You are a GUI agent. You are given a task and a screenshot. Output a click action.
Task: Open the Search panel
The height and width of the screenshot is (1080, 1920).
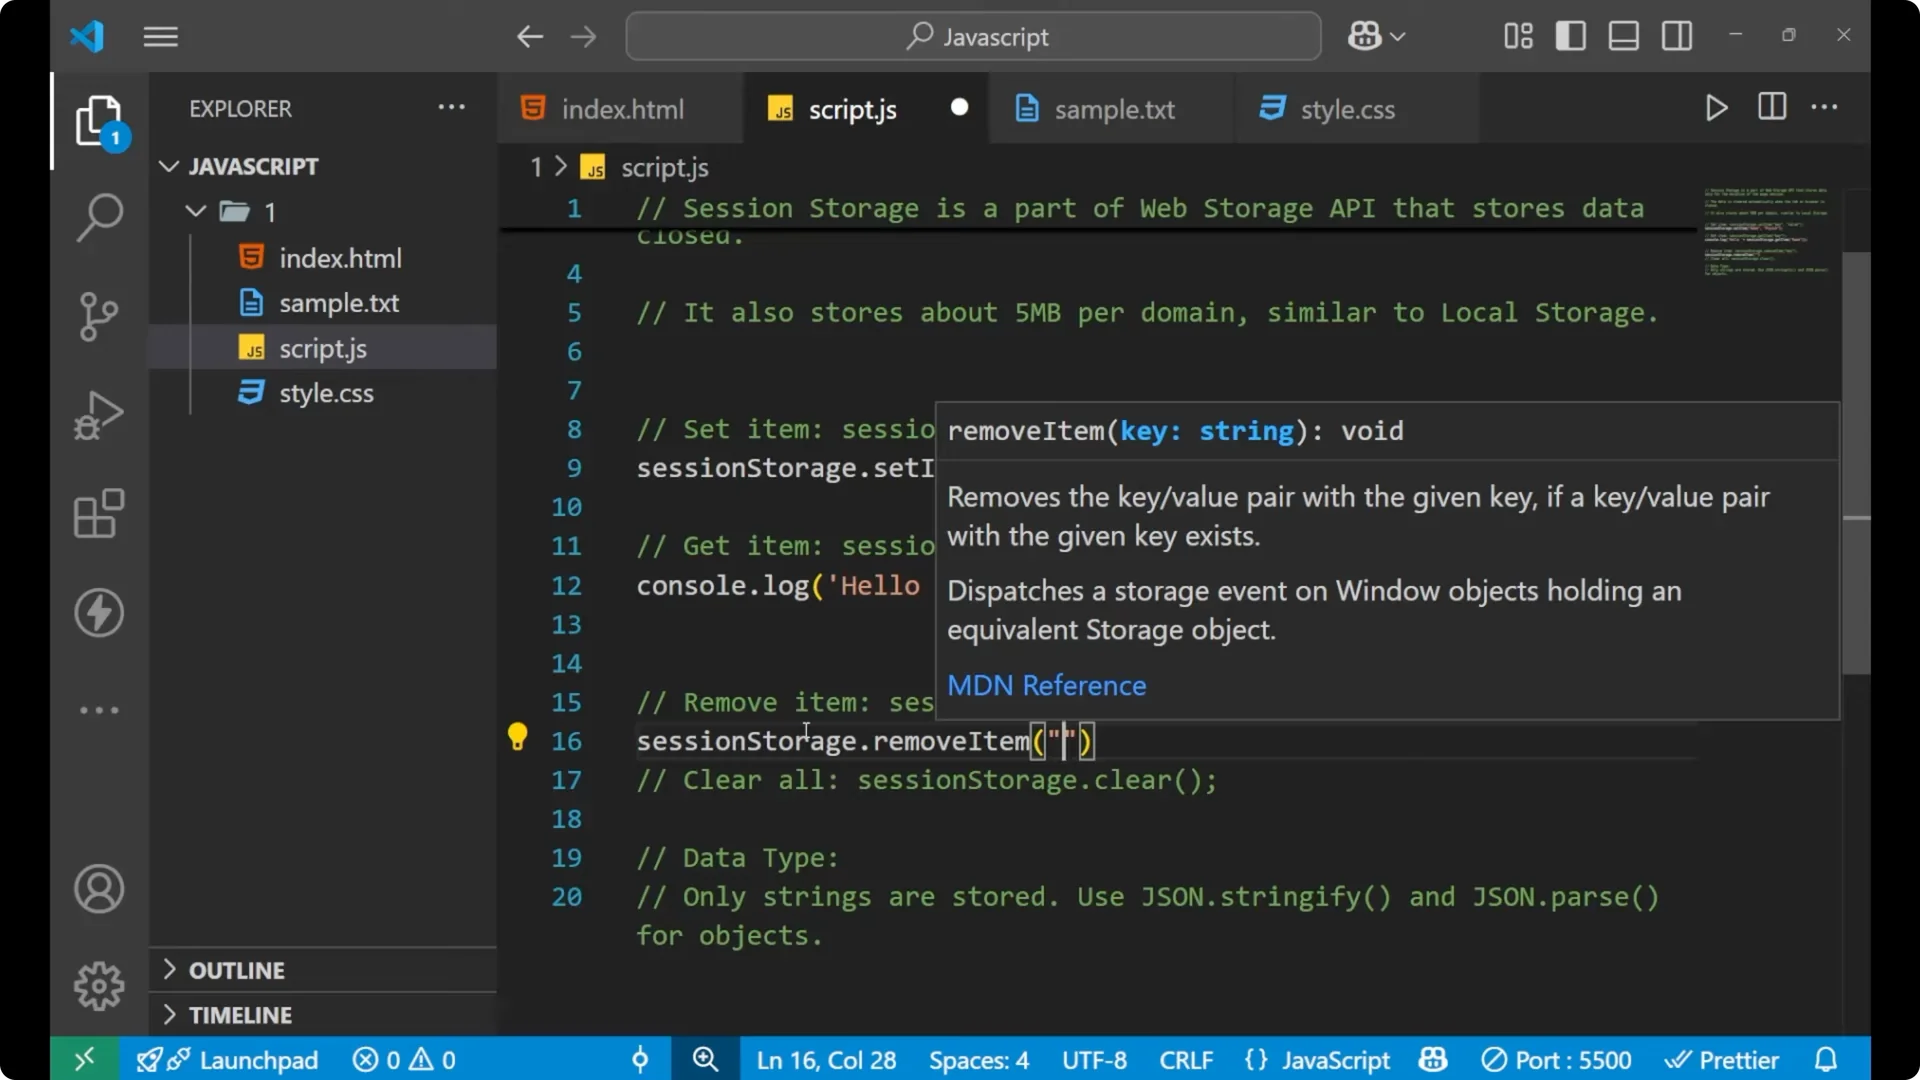pos(98,217)
